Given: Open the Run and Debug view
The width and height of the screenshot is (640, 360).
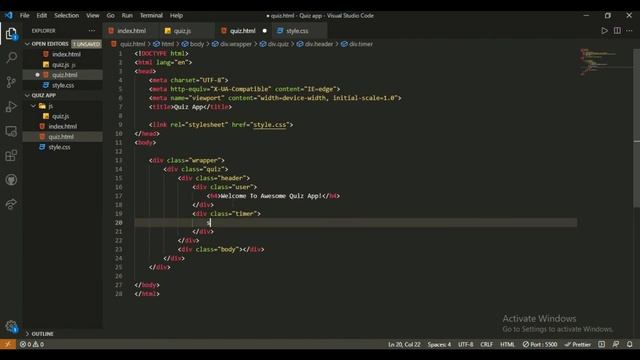Looking at the screenshot, I should pos(11,107).
